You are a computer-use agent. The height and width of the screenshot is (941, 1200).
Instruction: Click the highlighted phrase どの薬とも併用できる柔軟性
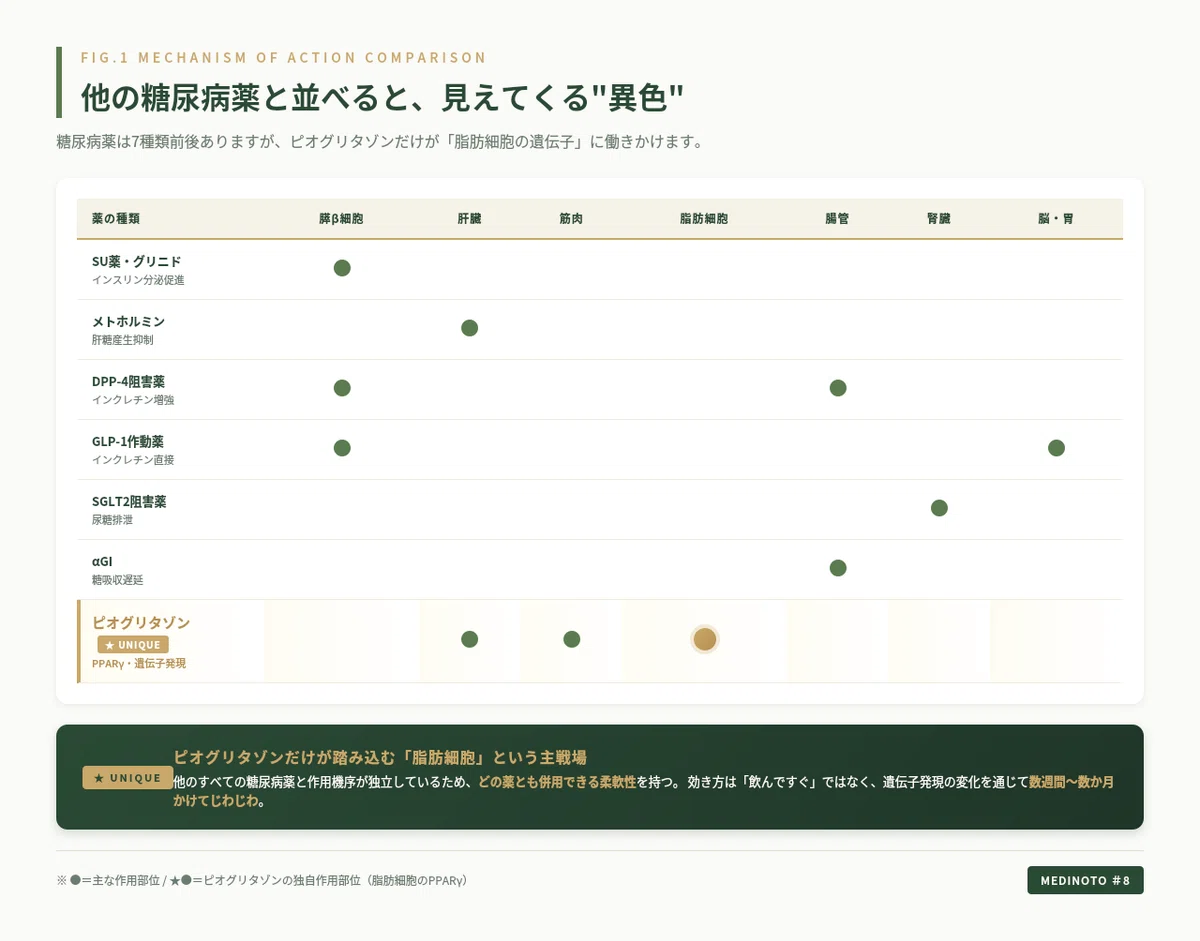coord(557,782)
